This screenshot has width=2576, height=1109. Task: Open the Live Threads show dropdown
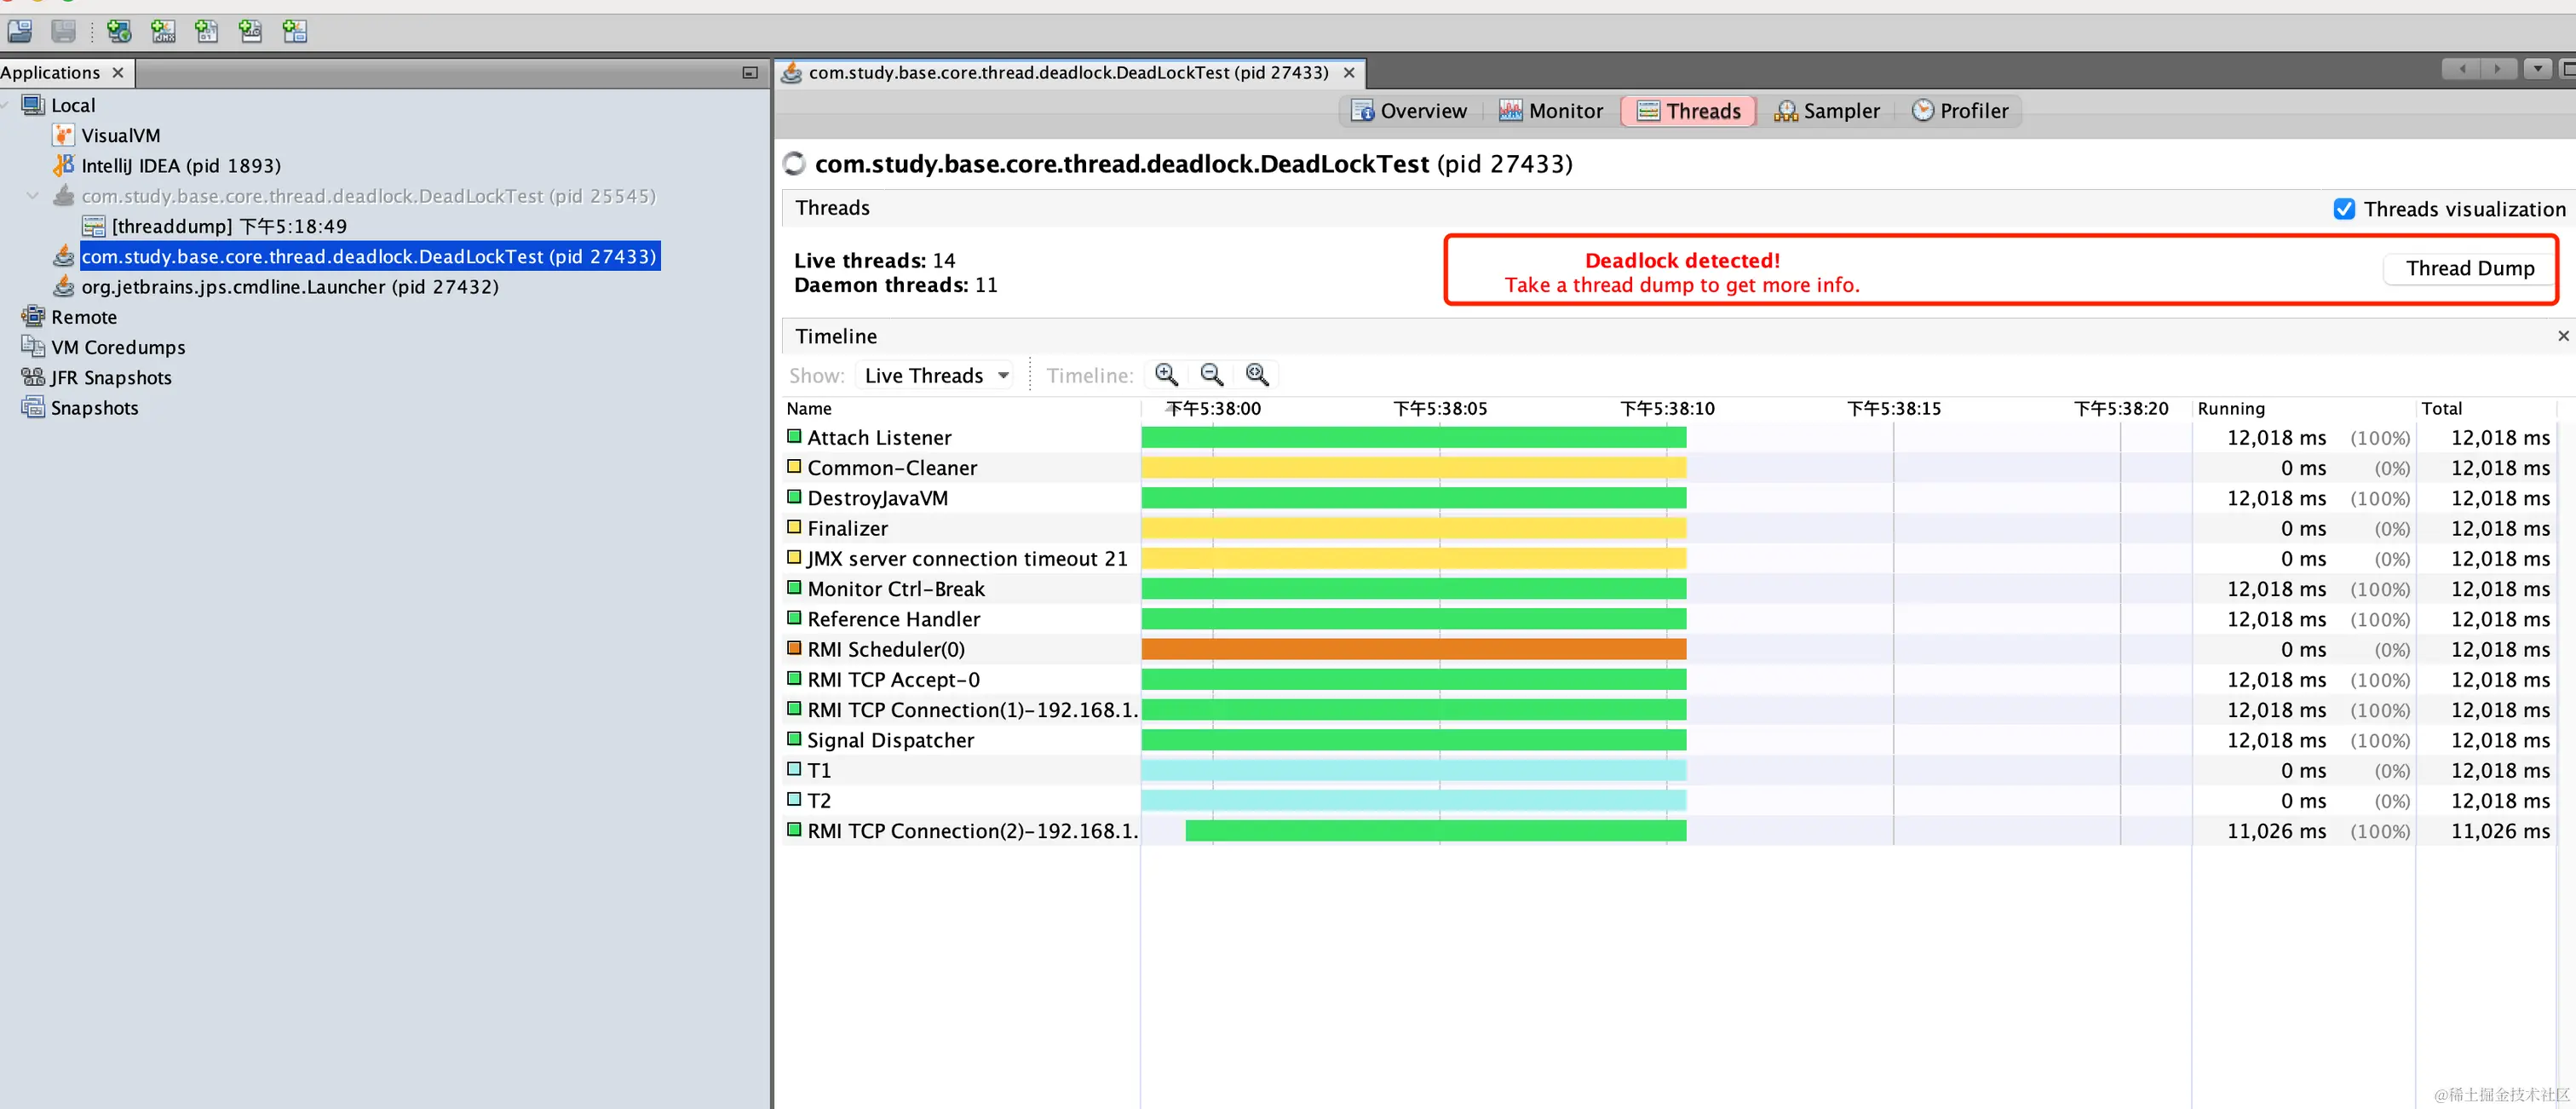click(936, 375)
